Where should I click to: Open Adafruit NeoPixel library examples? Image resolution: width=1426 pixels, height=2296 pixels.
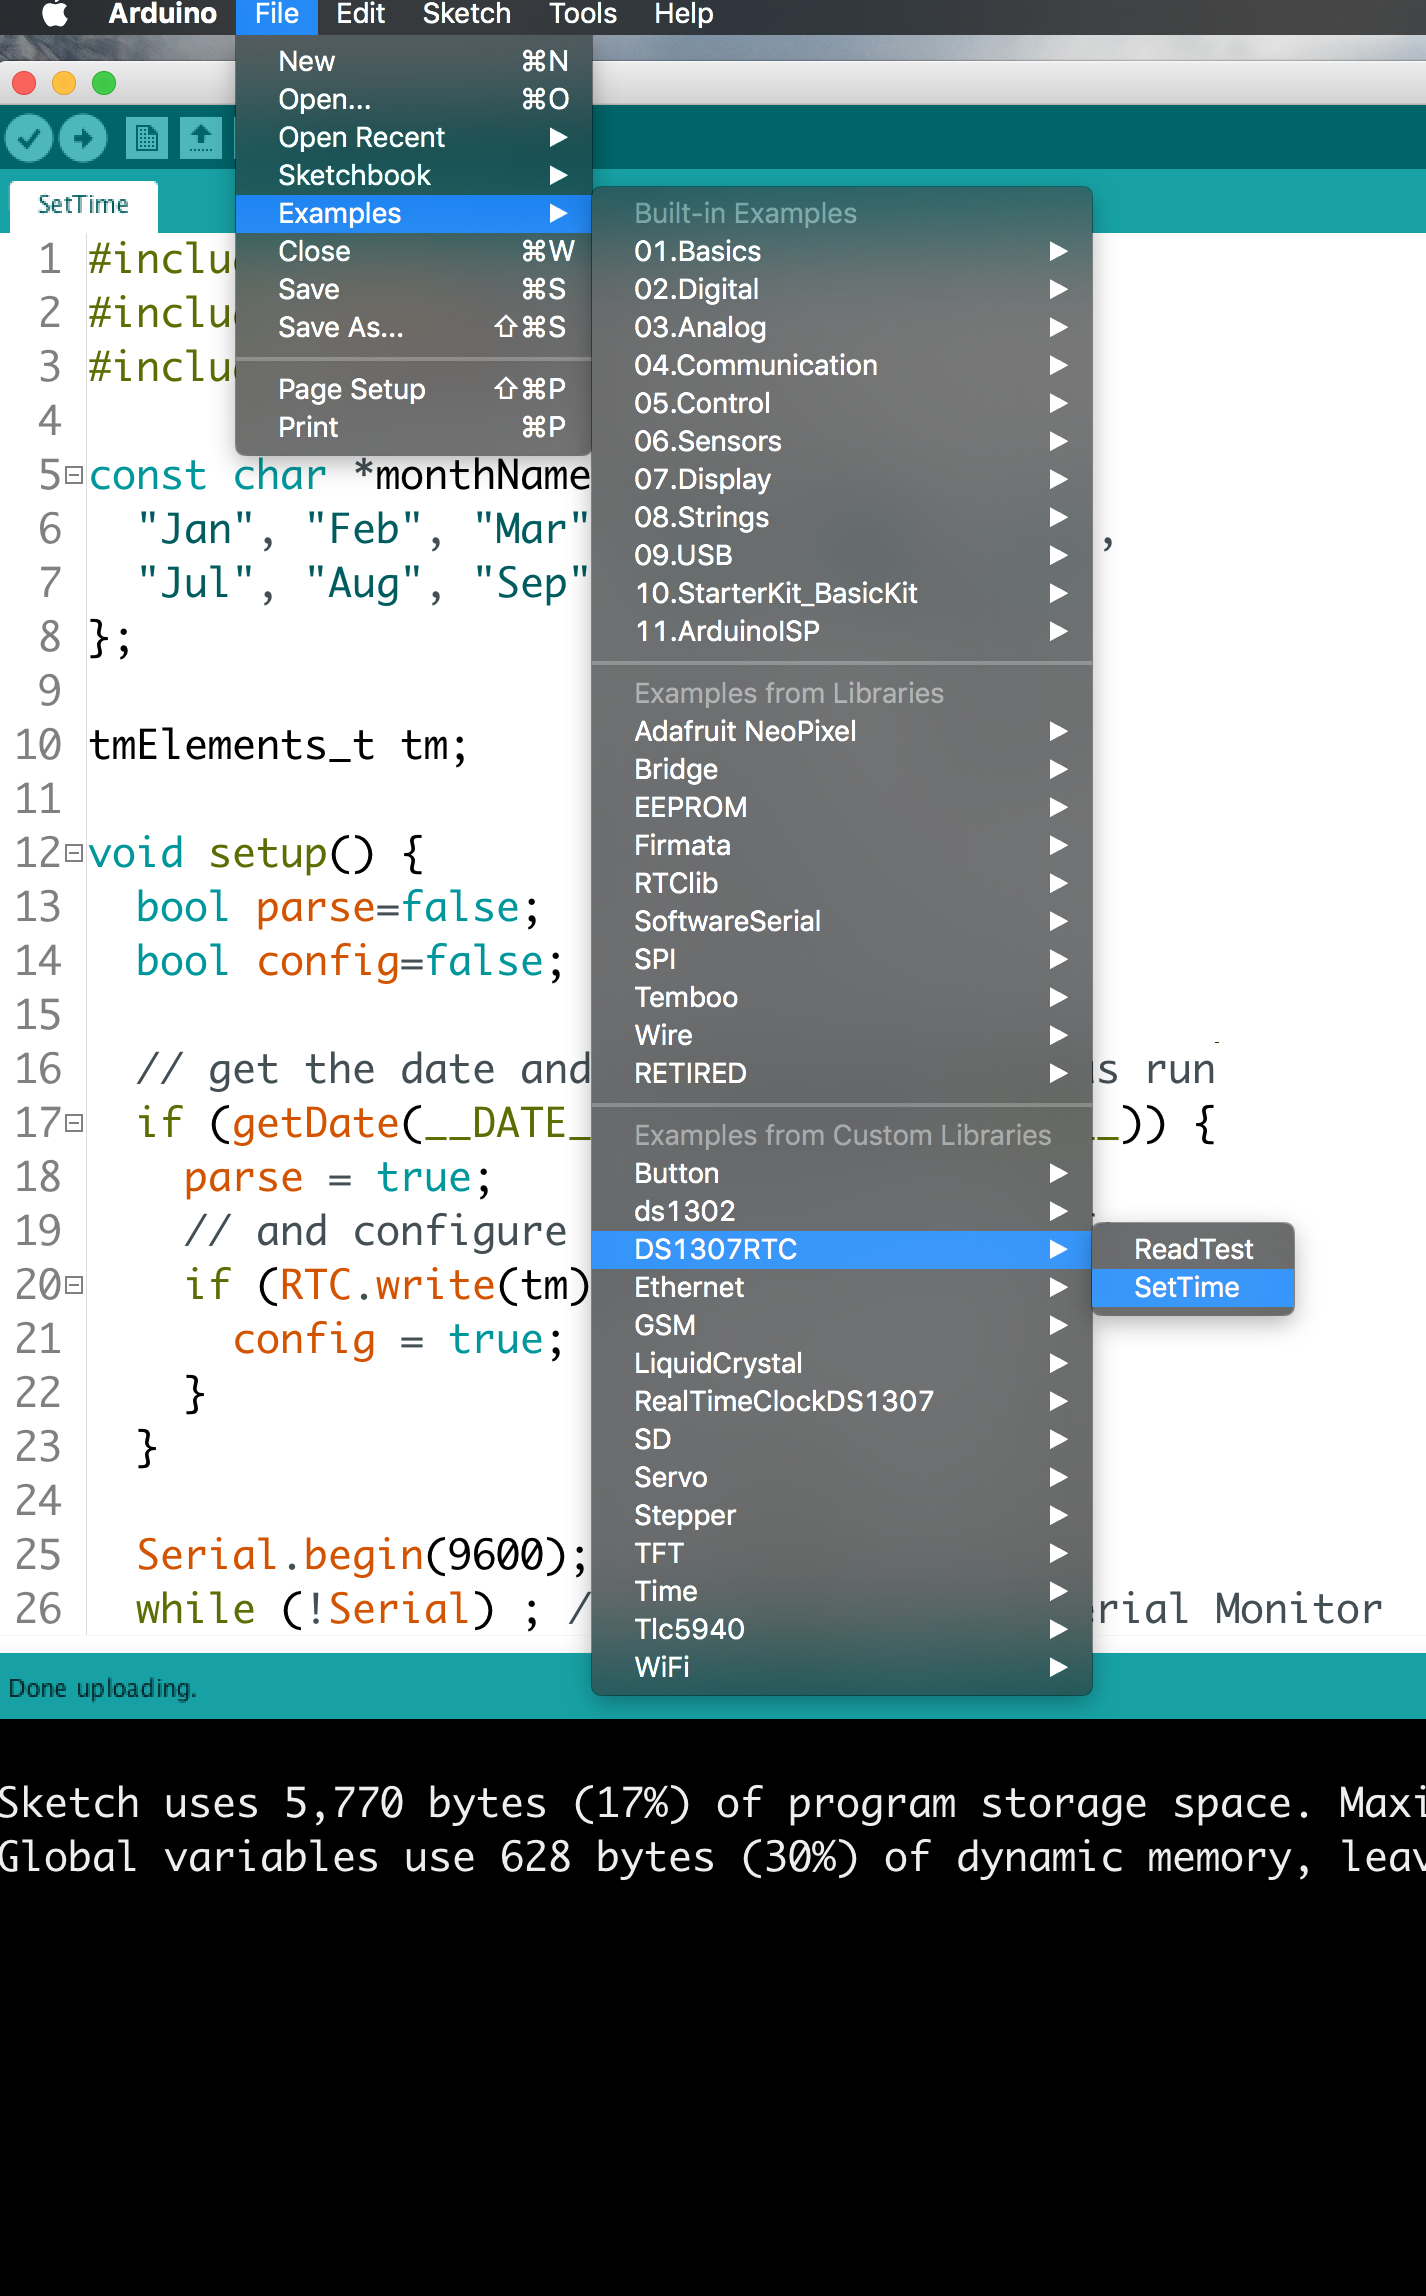tap(842, 731)
